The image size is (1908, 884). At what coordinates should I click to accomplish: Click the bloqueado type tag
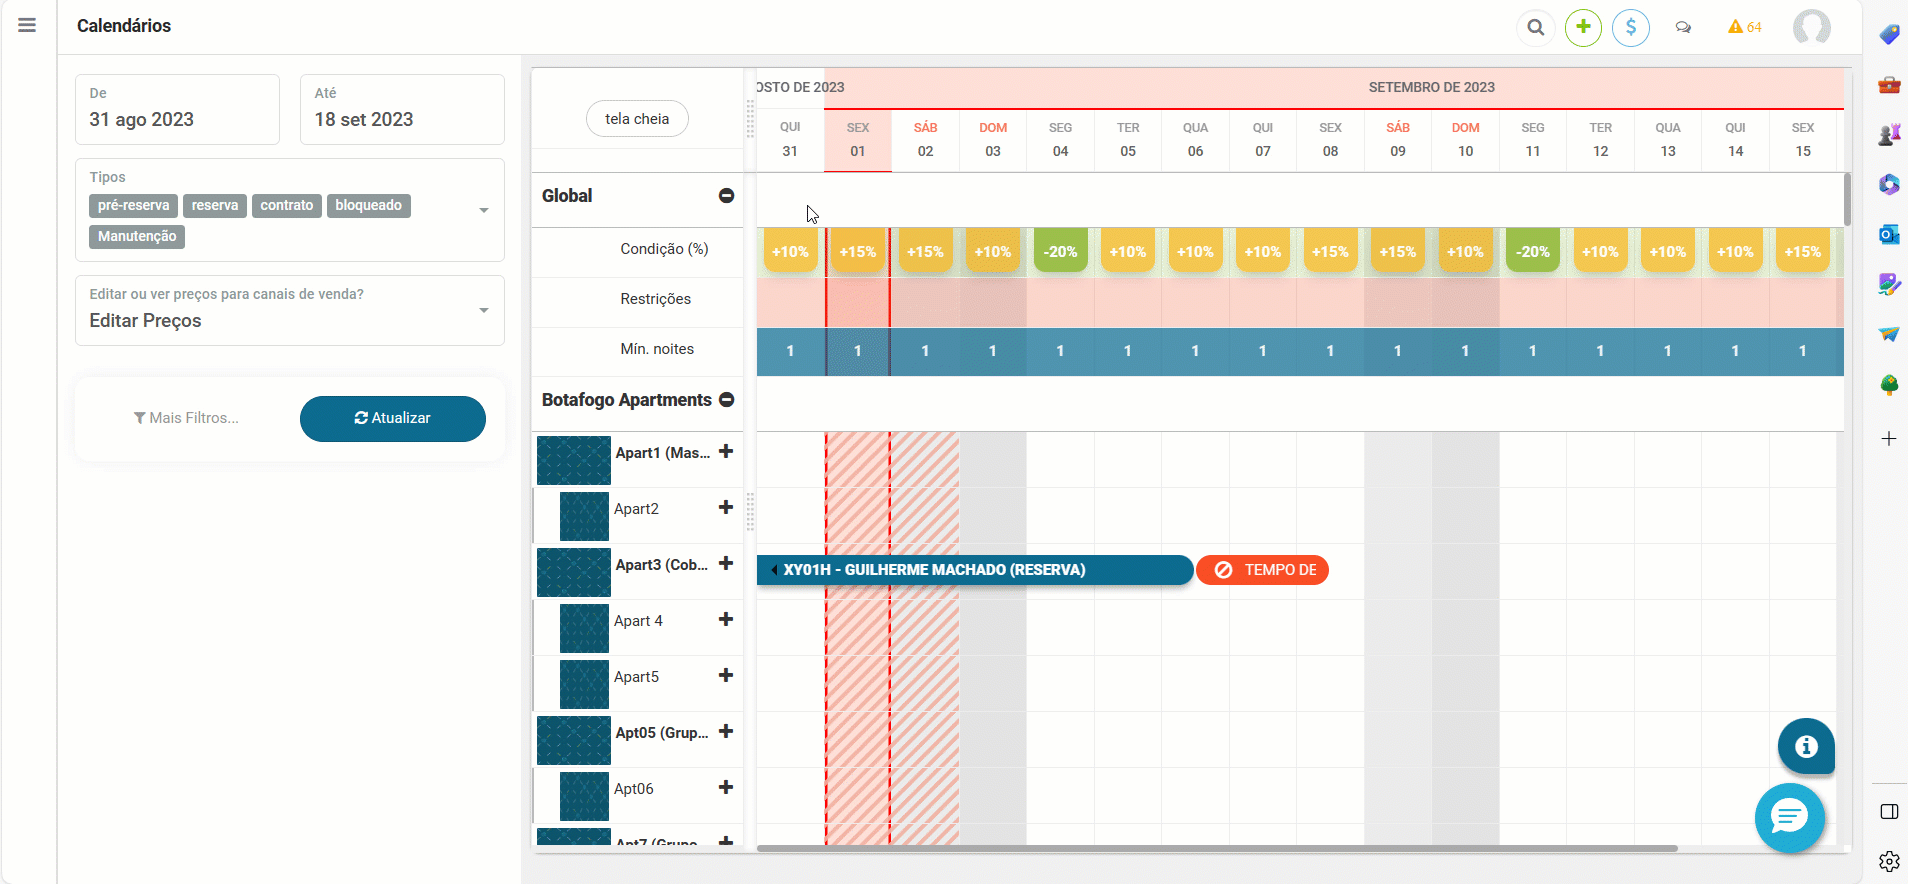(369, 206)
